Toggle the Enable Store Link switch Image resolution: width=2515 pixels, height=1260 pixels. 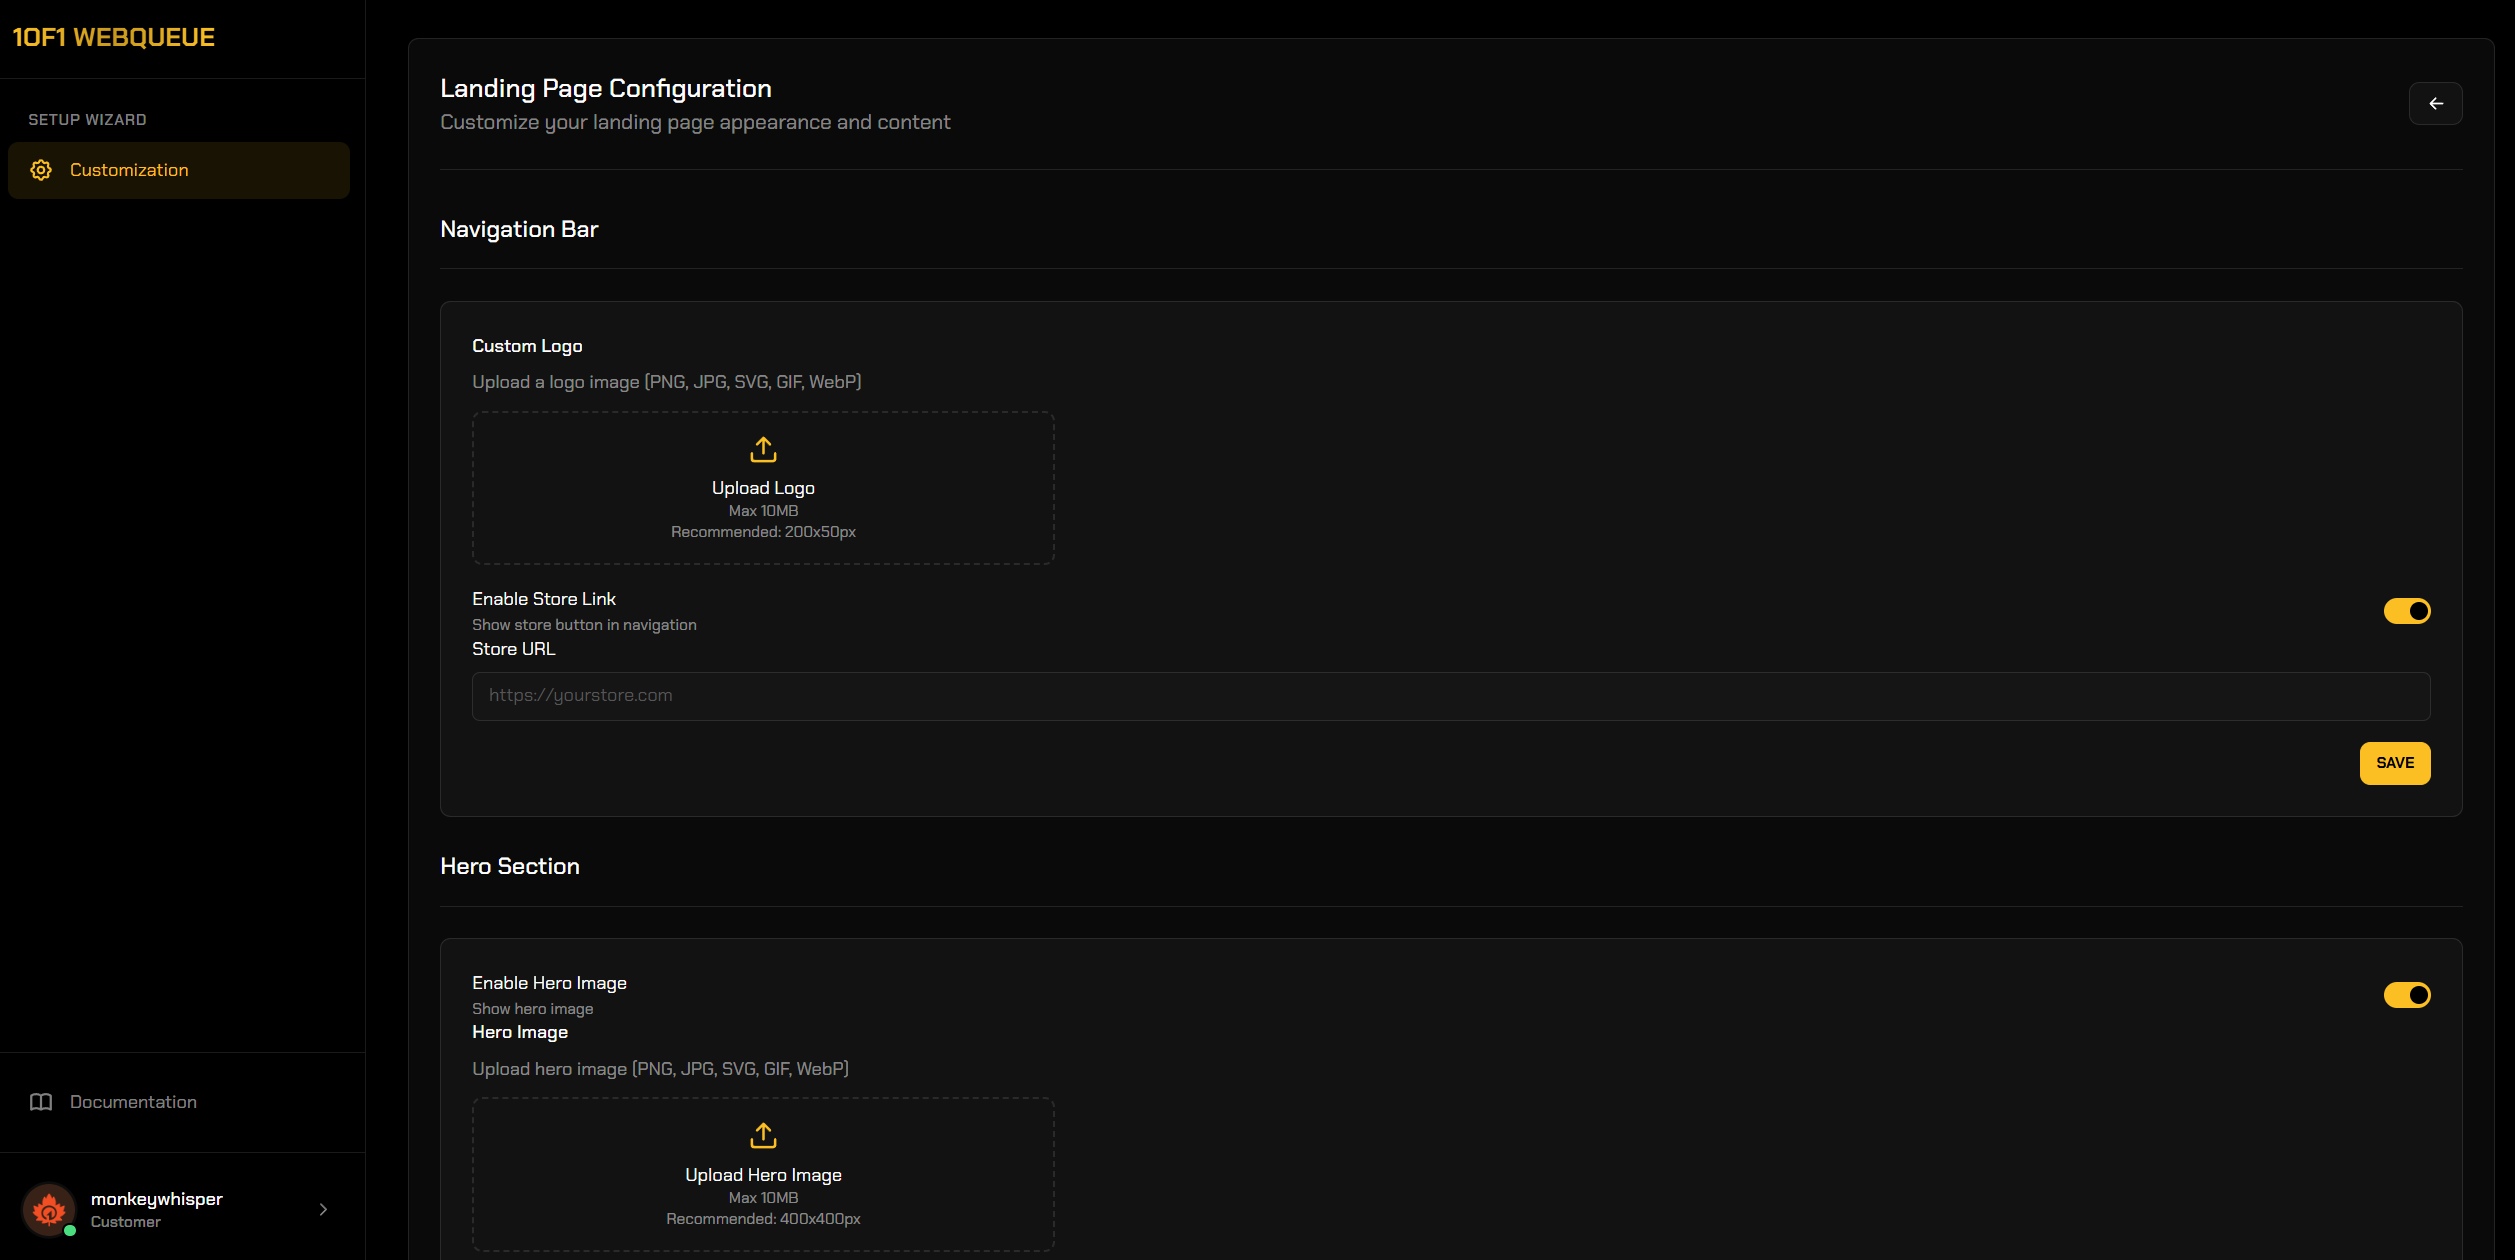[2406, 611]
